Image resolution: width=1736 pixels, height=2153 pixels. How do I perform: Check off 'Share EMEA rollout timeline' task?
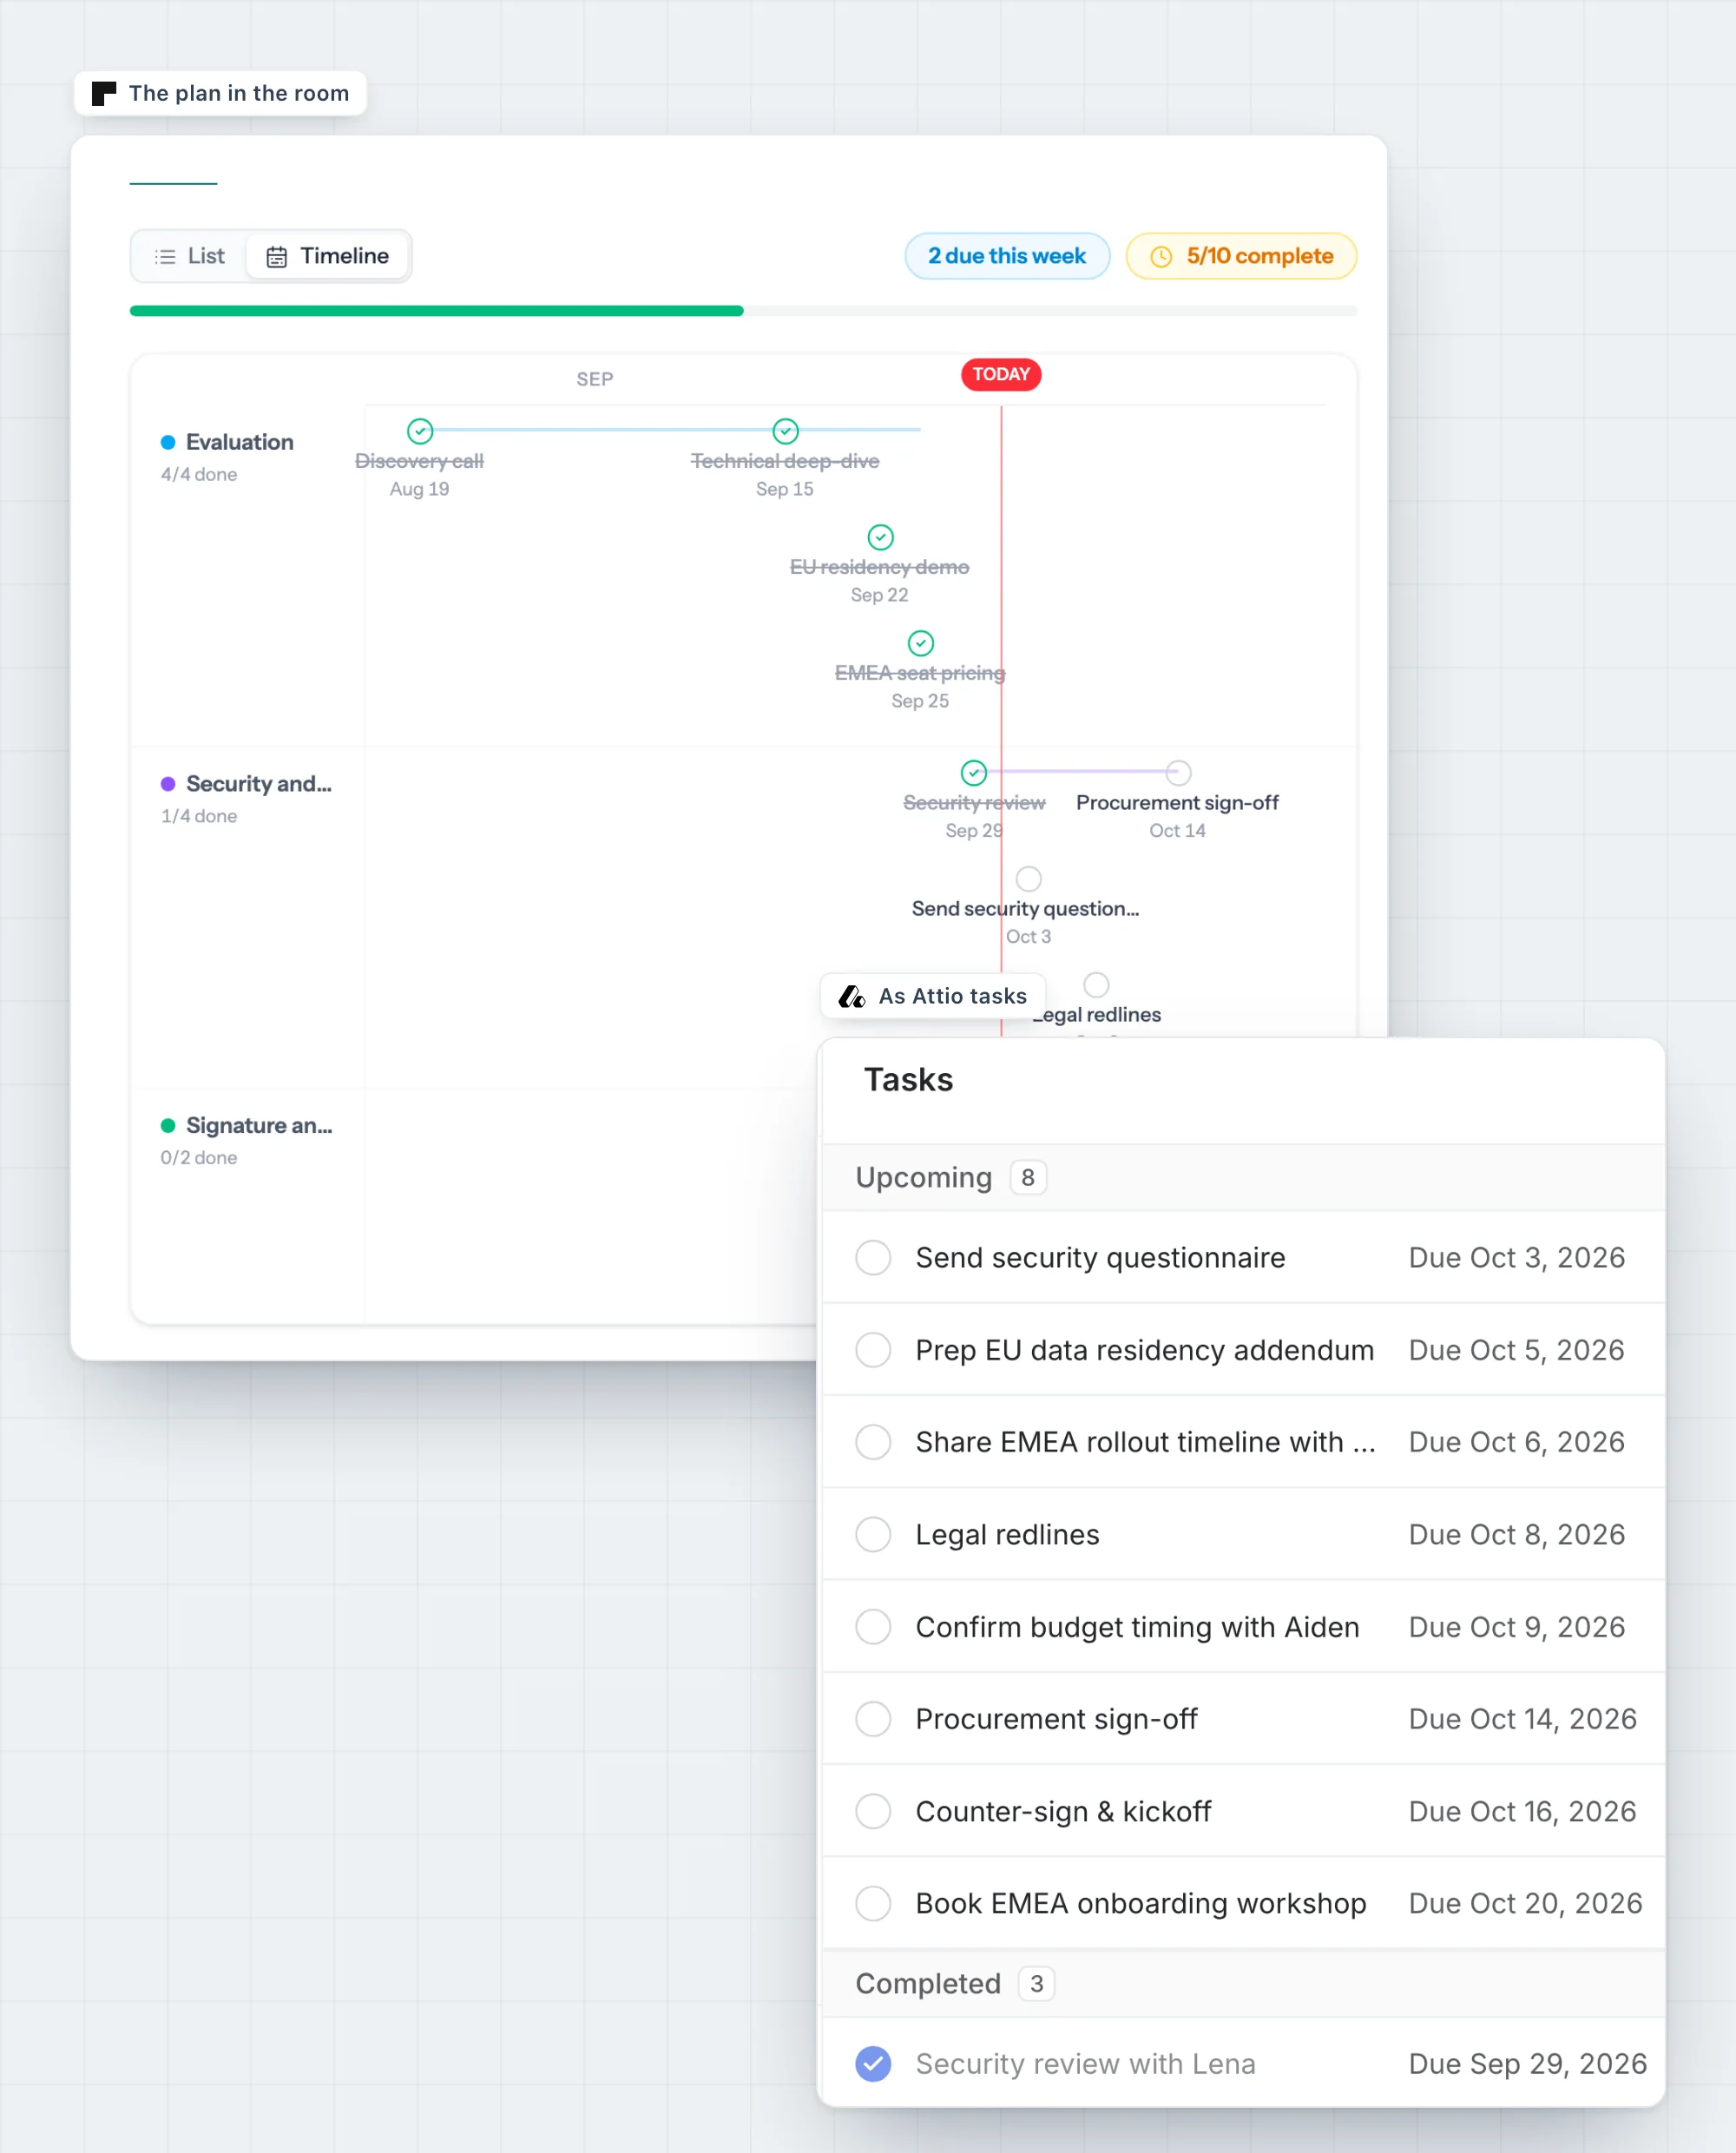[873, 1442]
